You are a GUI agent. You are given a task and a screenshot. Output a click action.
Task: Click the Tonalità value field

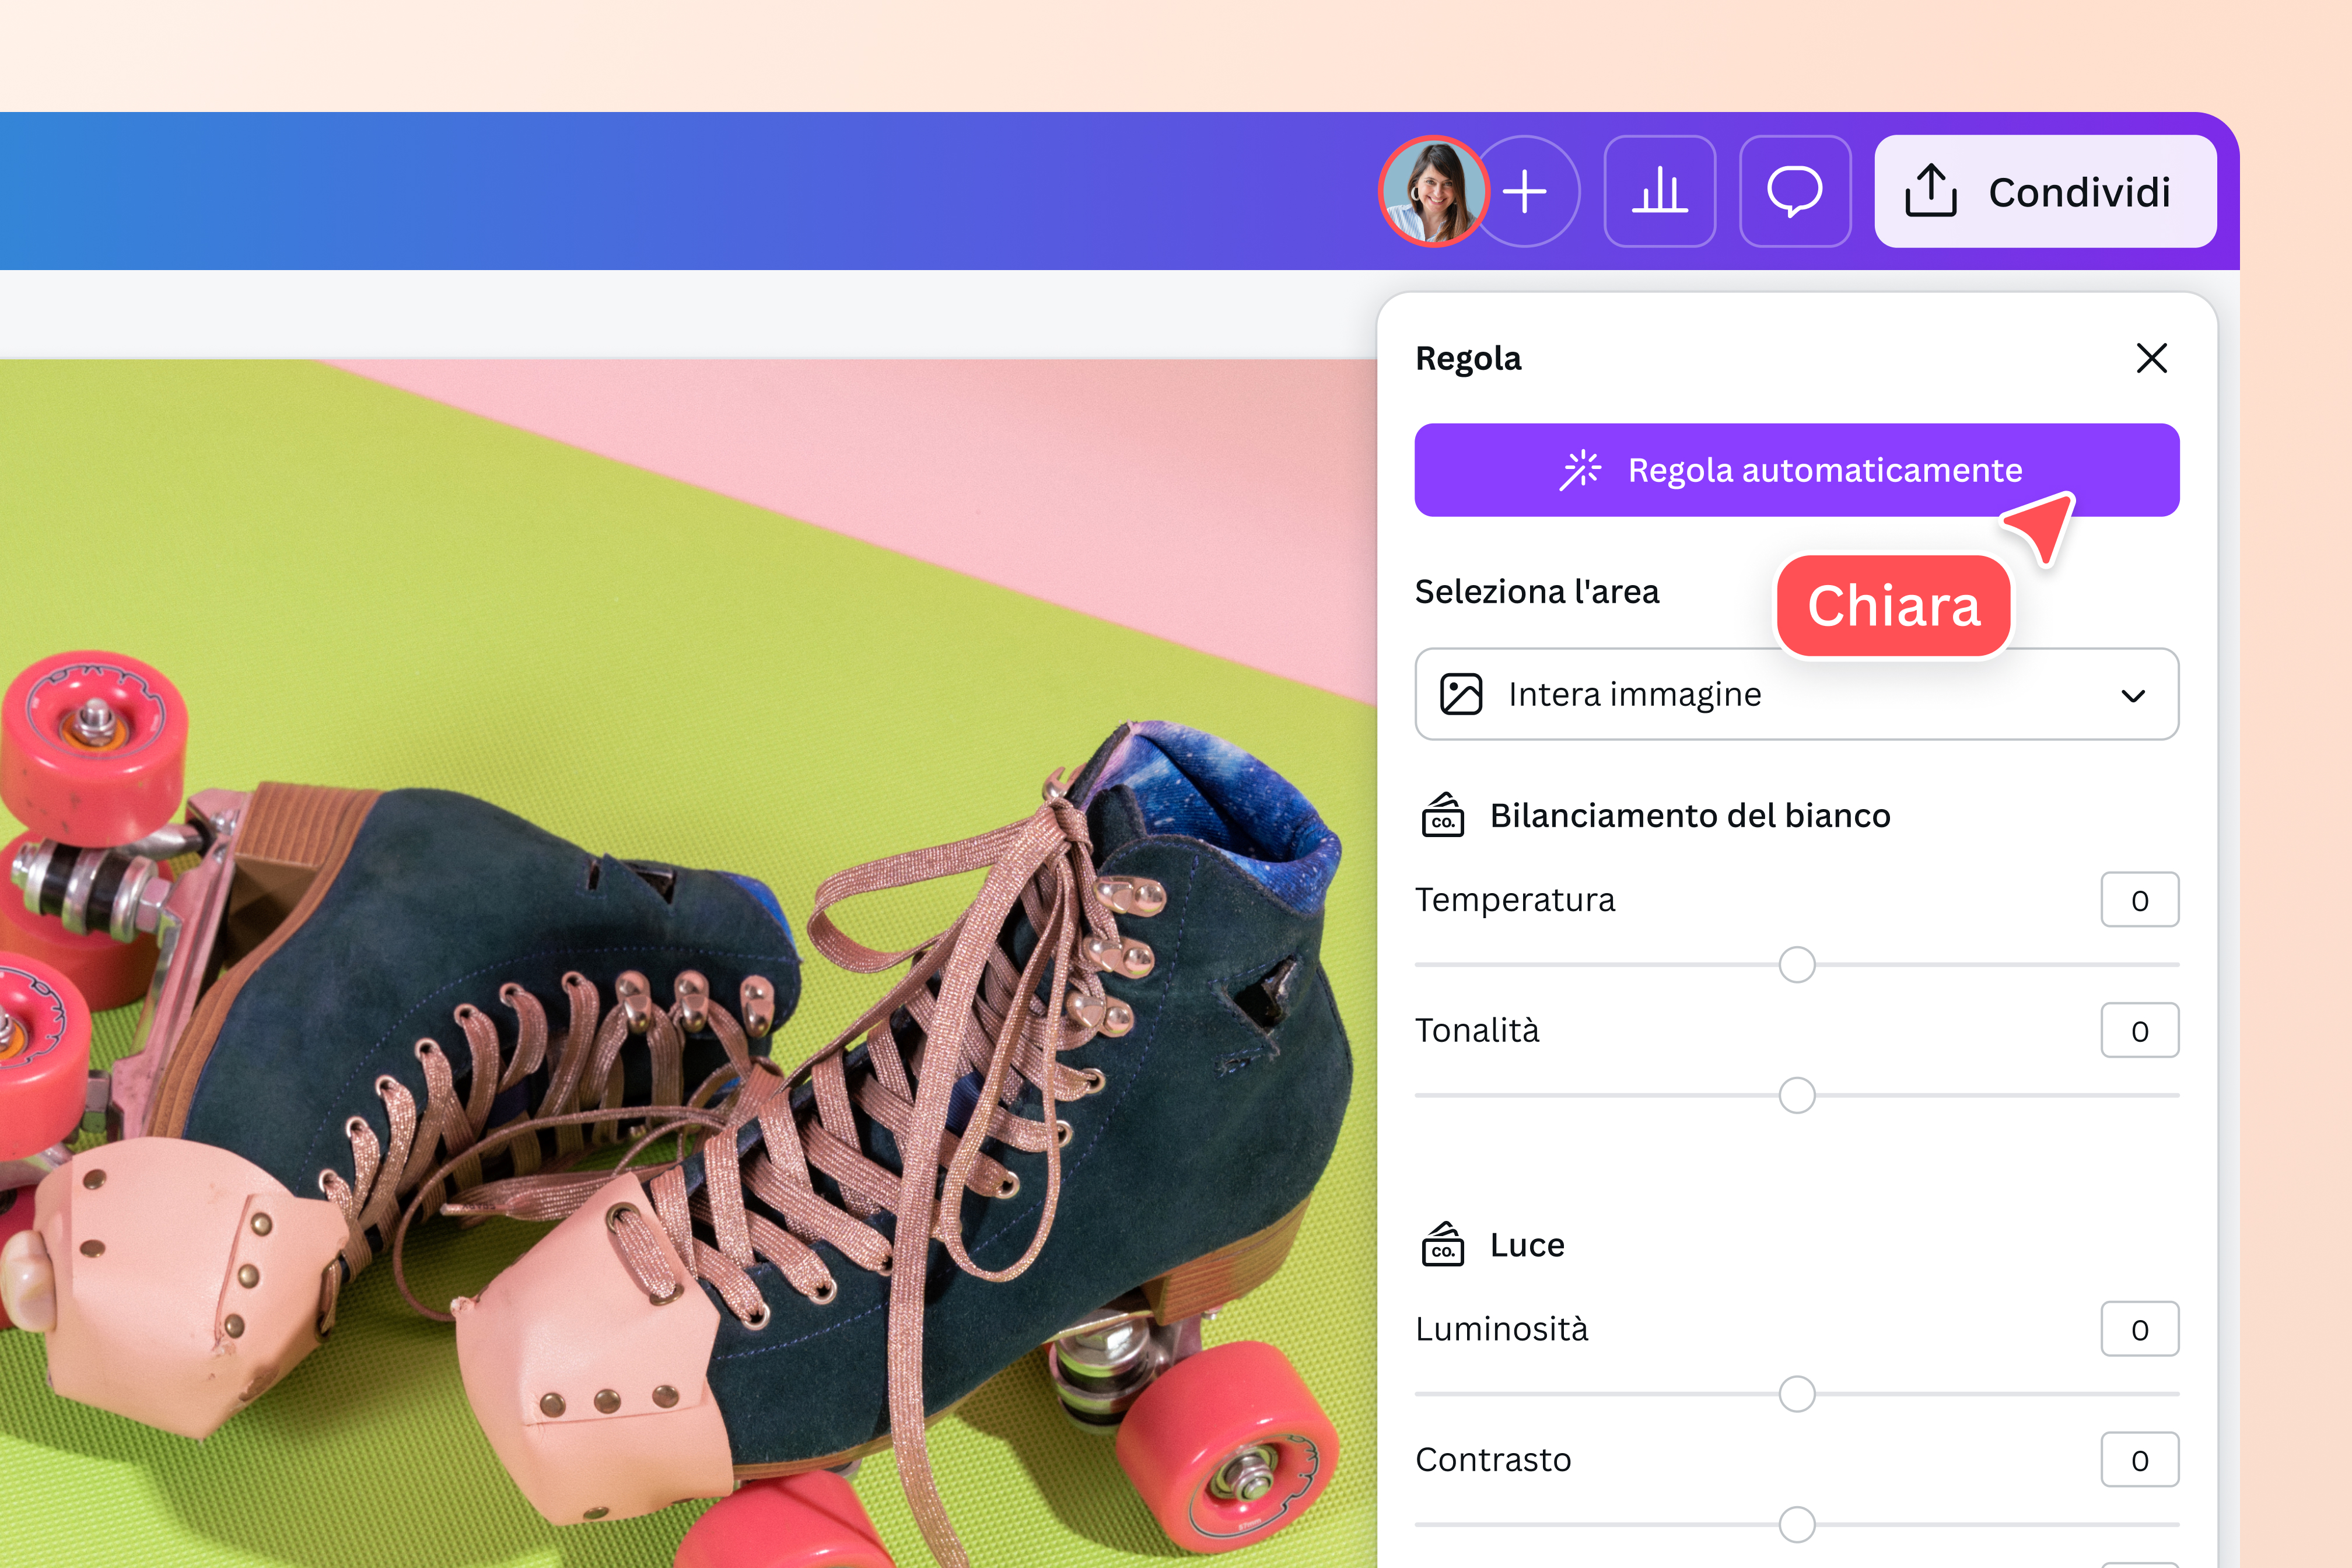(2139, 1030)
